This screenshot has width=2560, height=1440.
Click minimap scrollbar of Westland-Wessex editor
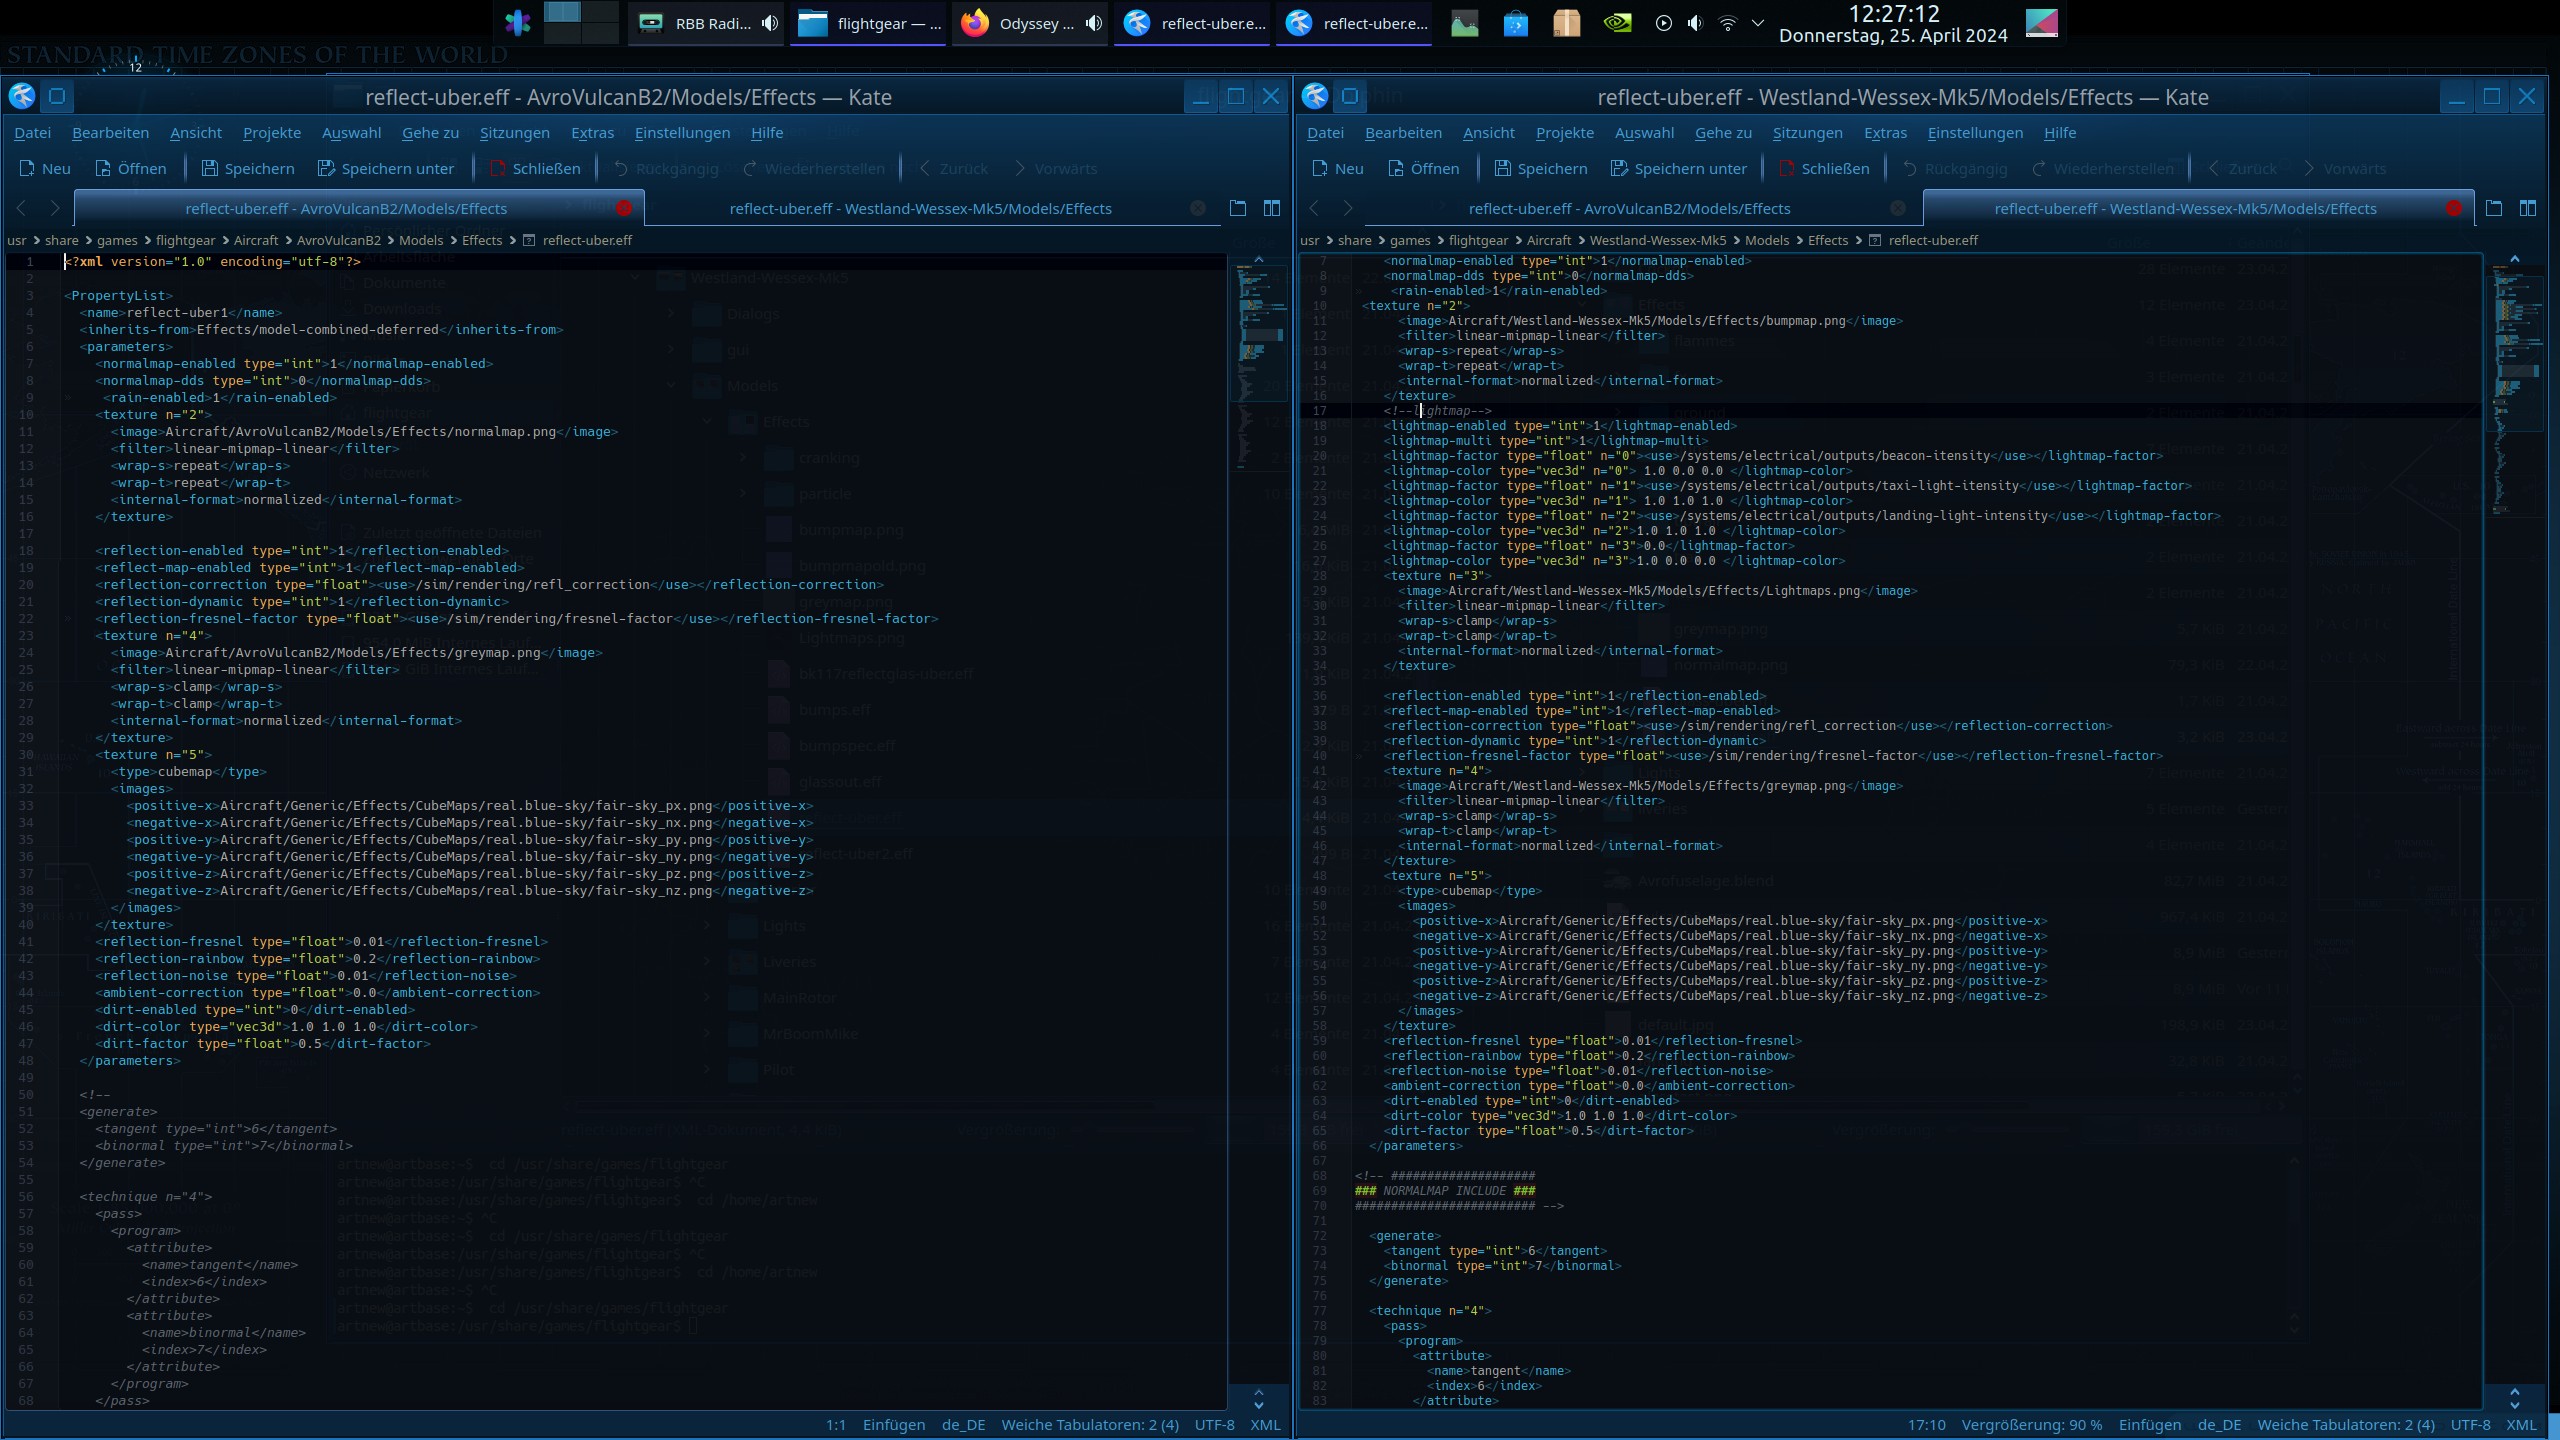(x=2516, y=820)
